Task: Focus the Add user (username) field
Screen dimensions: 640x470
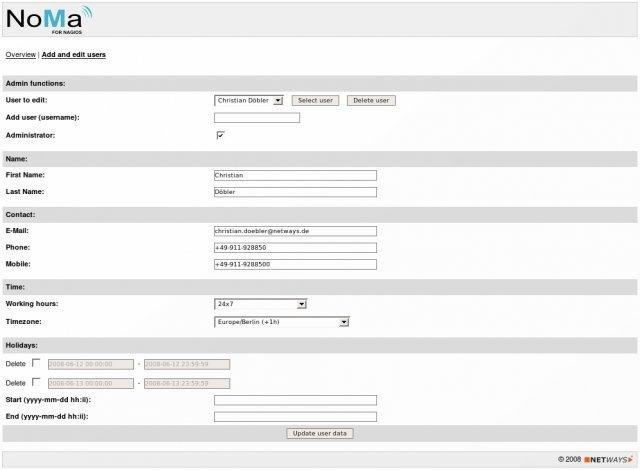Action: (x=257, y=118)
